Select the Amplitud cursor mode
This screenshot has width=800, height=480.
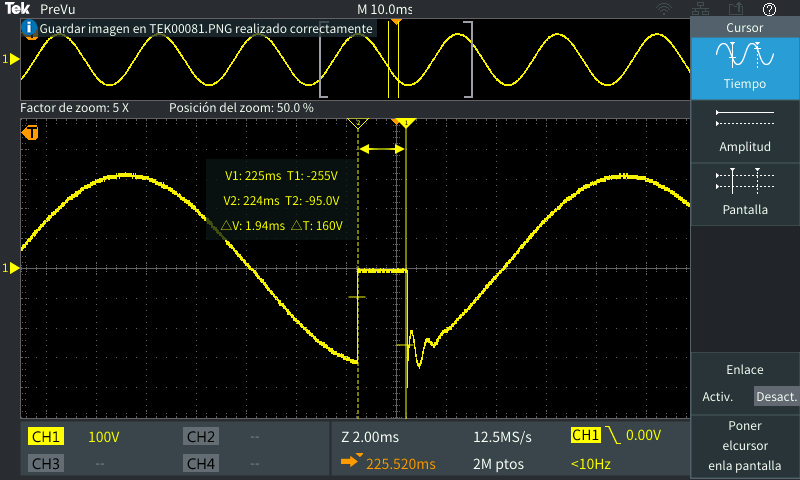(x=745, y=132)
